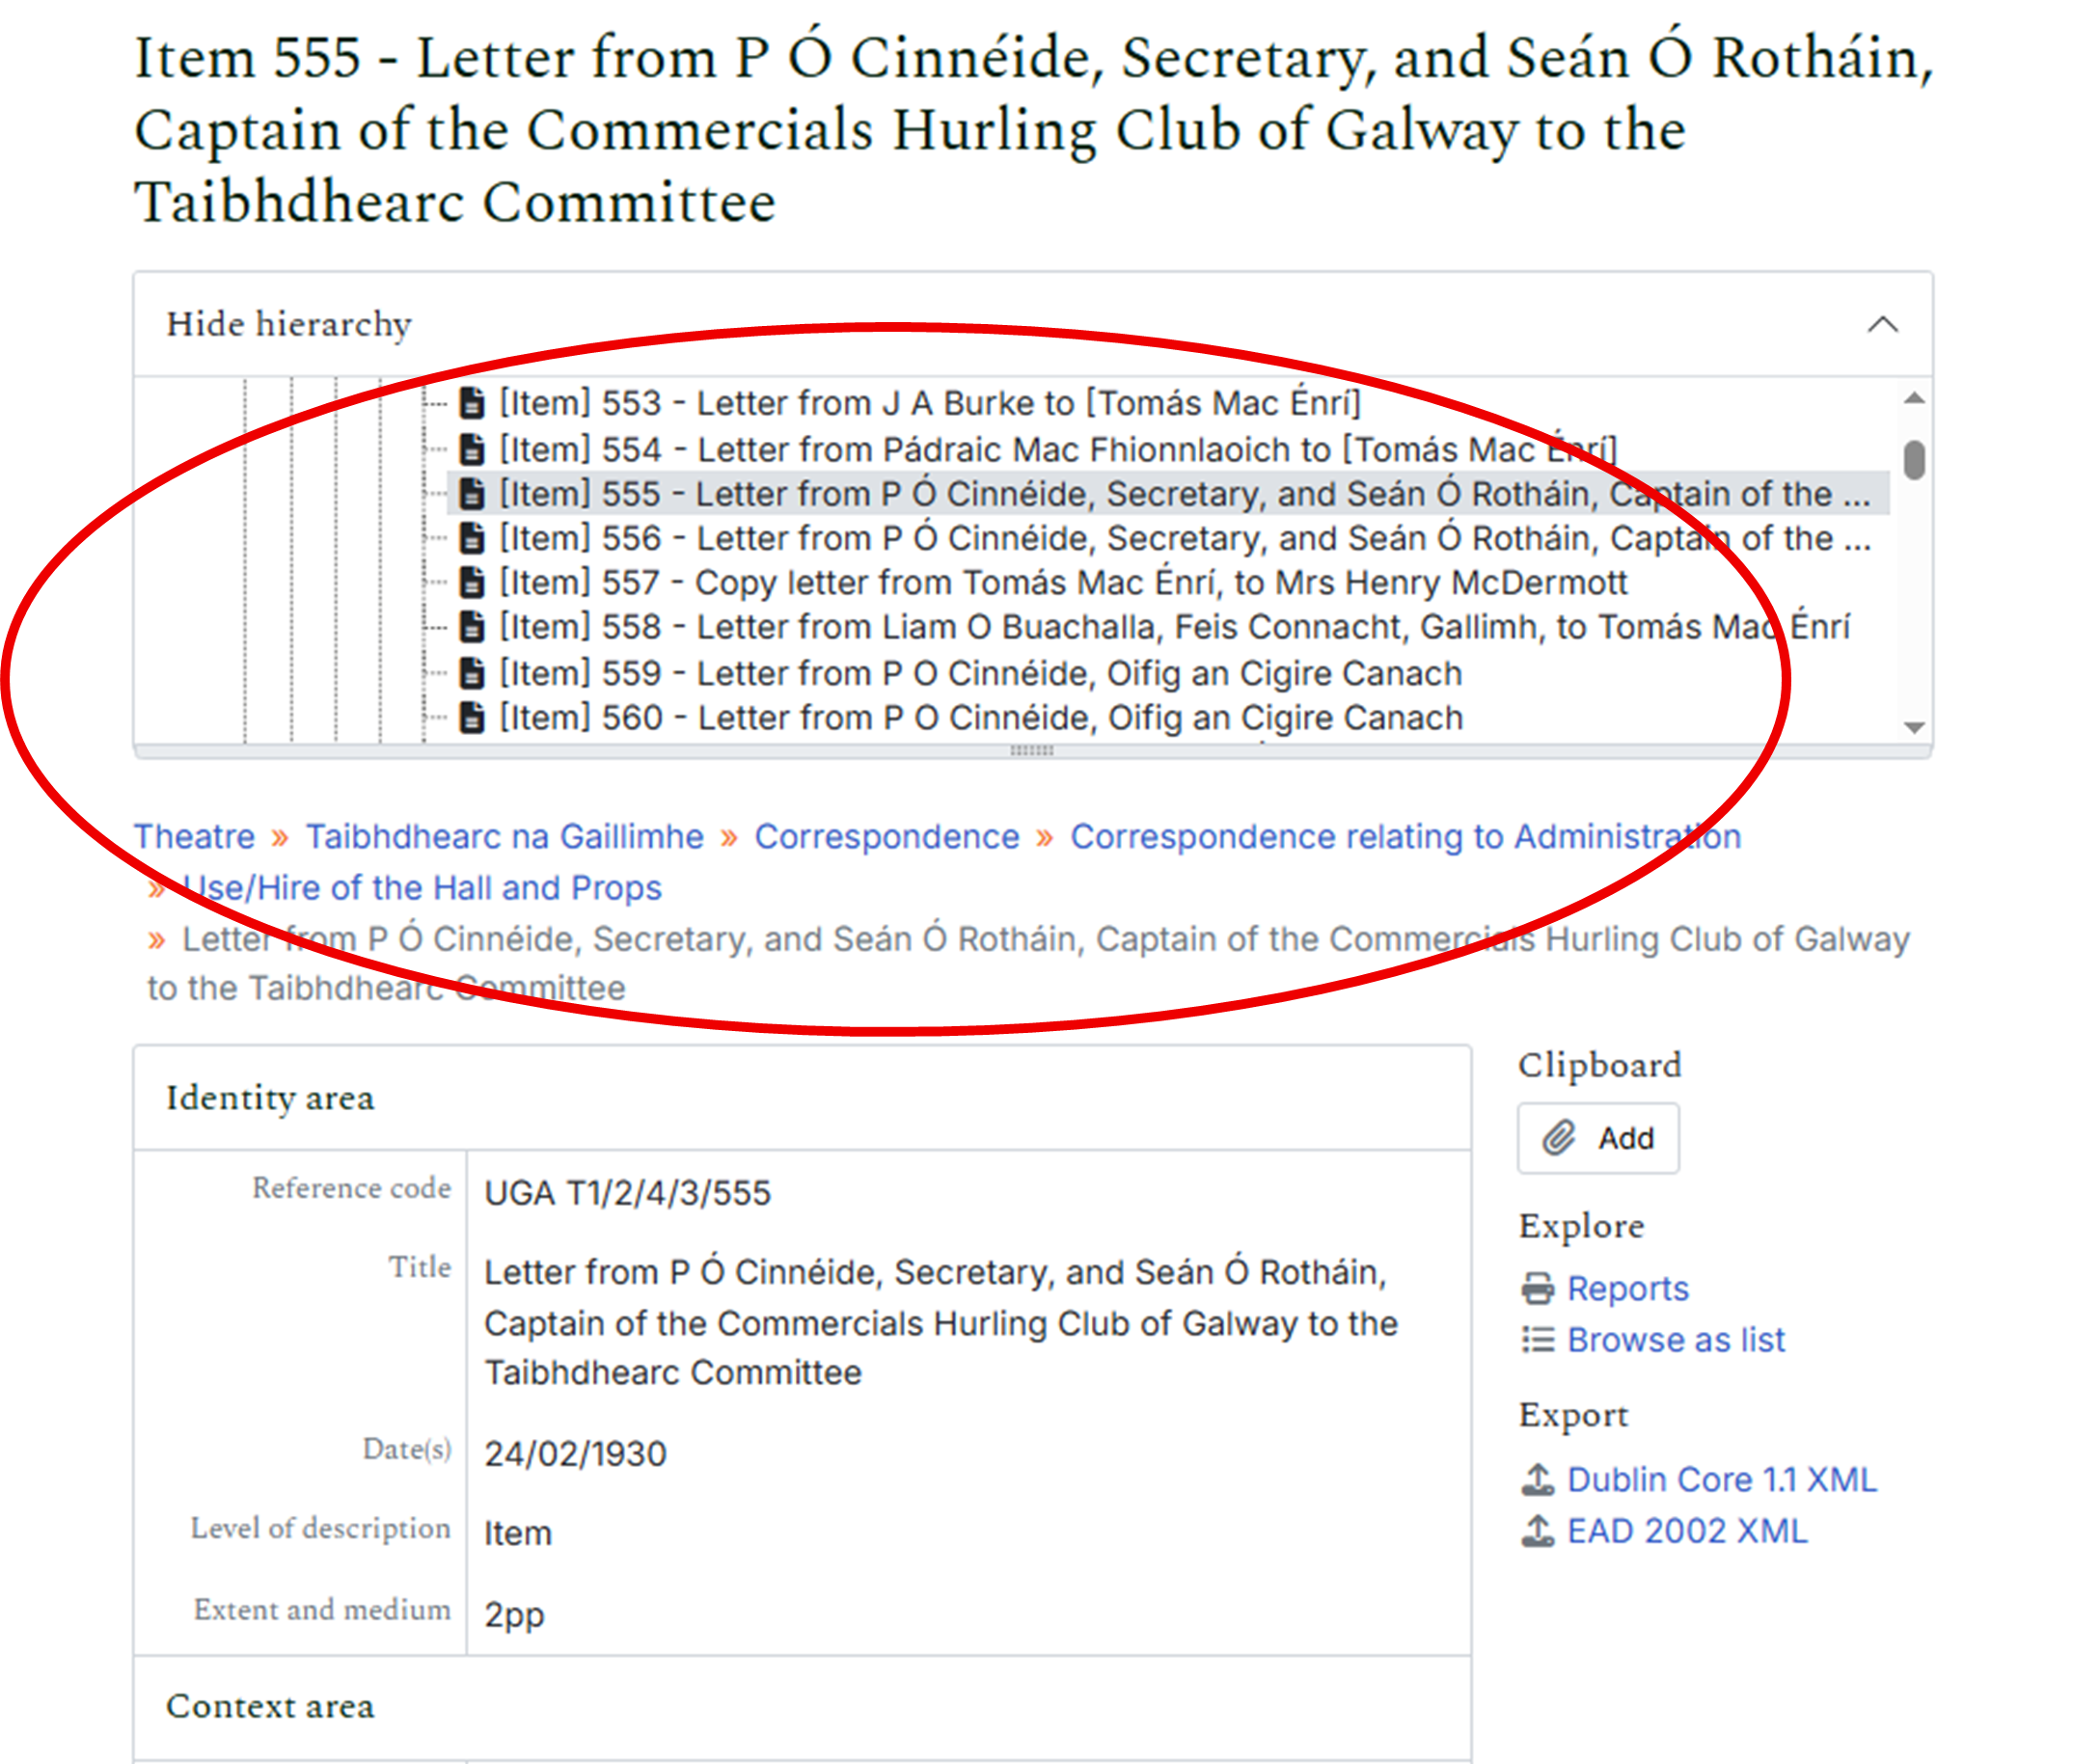Click the paperclip icon in the Clipboard Add button
Screen dimensions: 2100x1764
1558,1138
